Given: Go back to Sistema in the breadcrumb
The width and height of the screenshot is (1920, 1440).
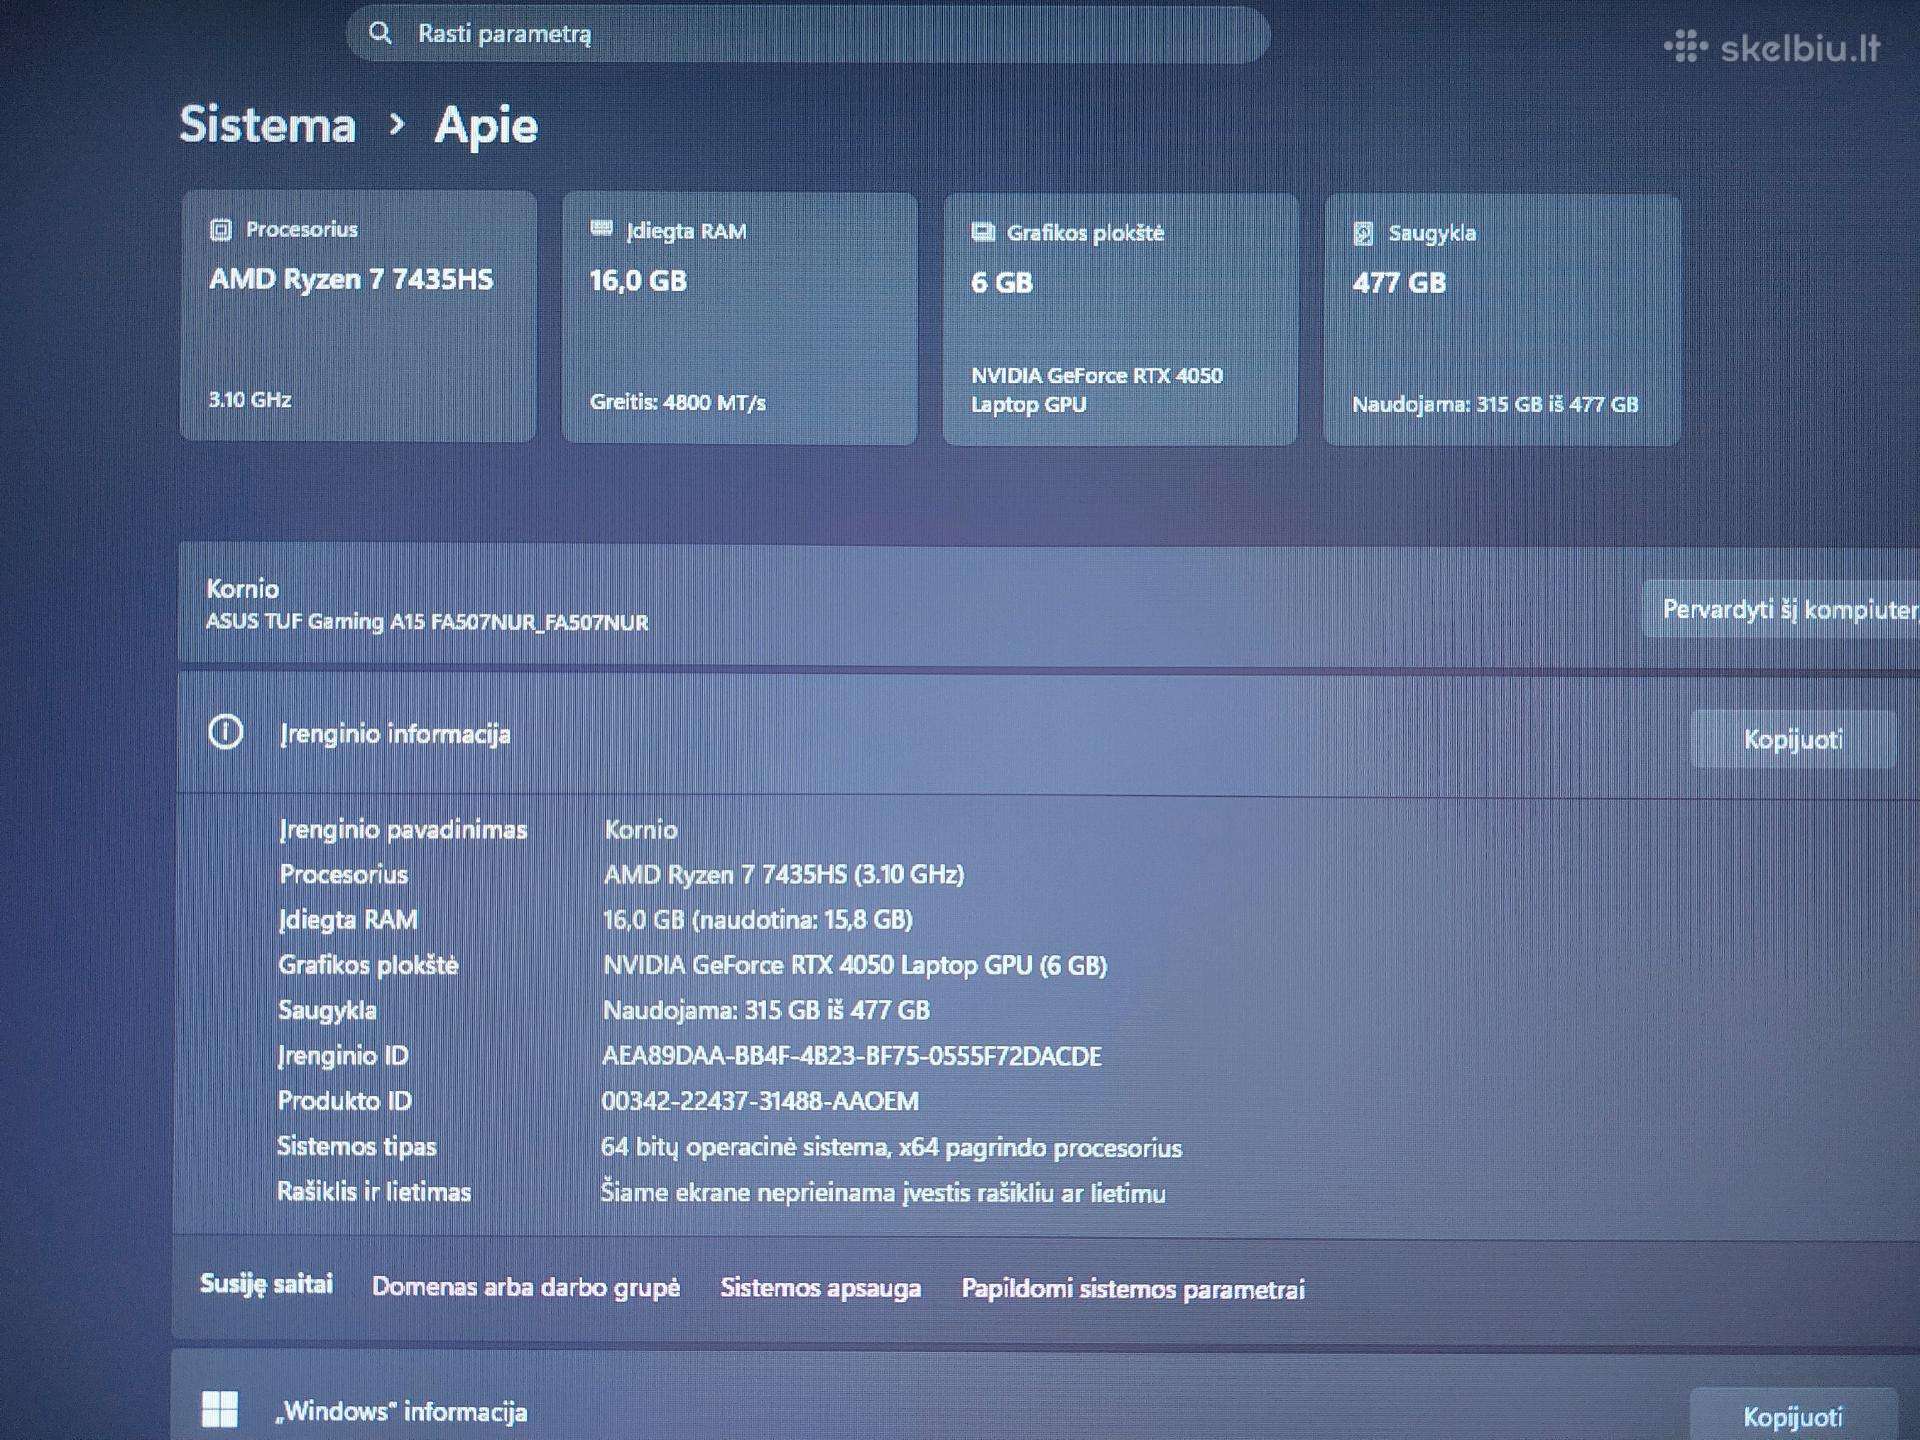Looking at the screenshot, I should (x=268, y=125).
